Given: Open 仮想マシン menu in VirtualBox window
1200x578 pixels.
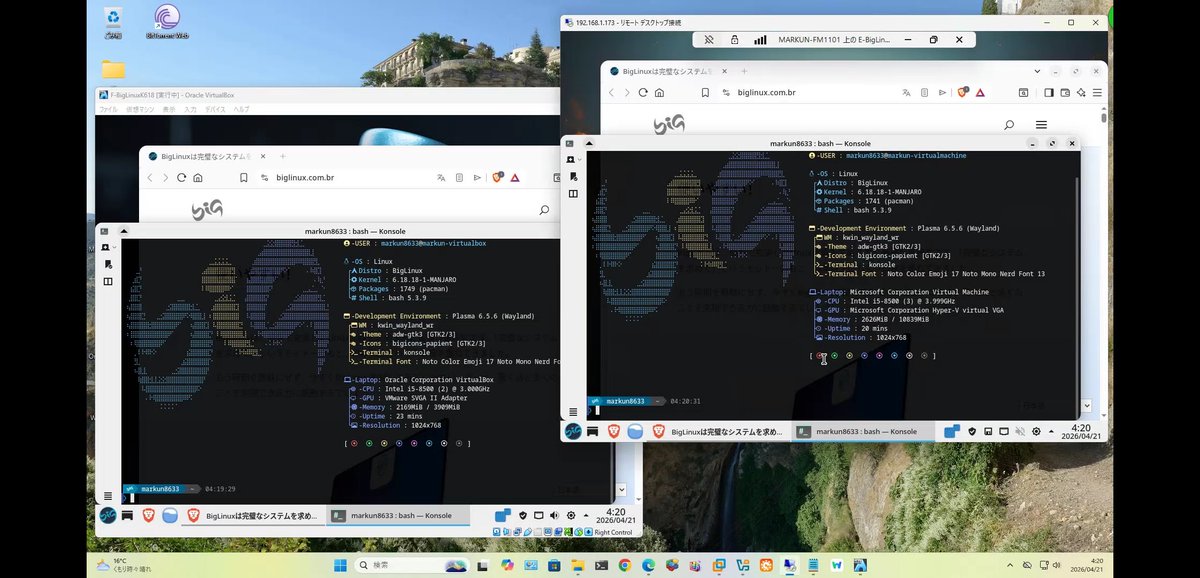Looking at the screenshot, I should (x=139, y=109).
